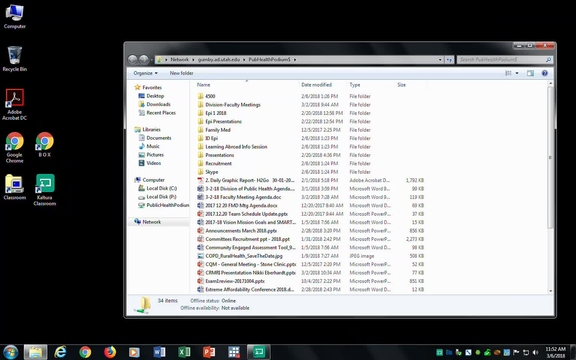Click the volume speaker tray icon

point(536,352)
